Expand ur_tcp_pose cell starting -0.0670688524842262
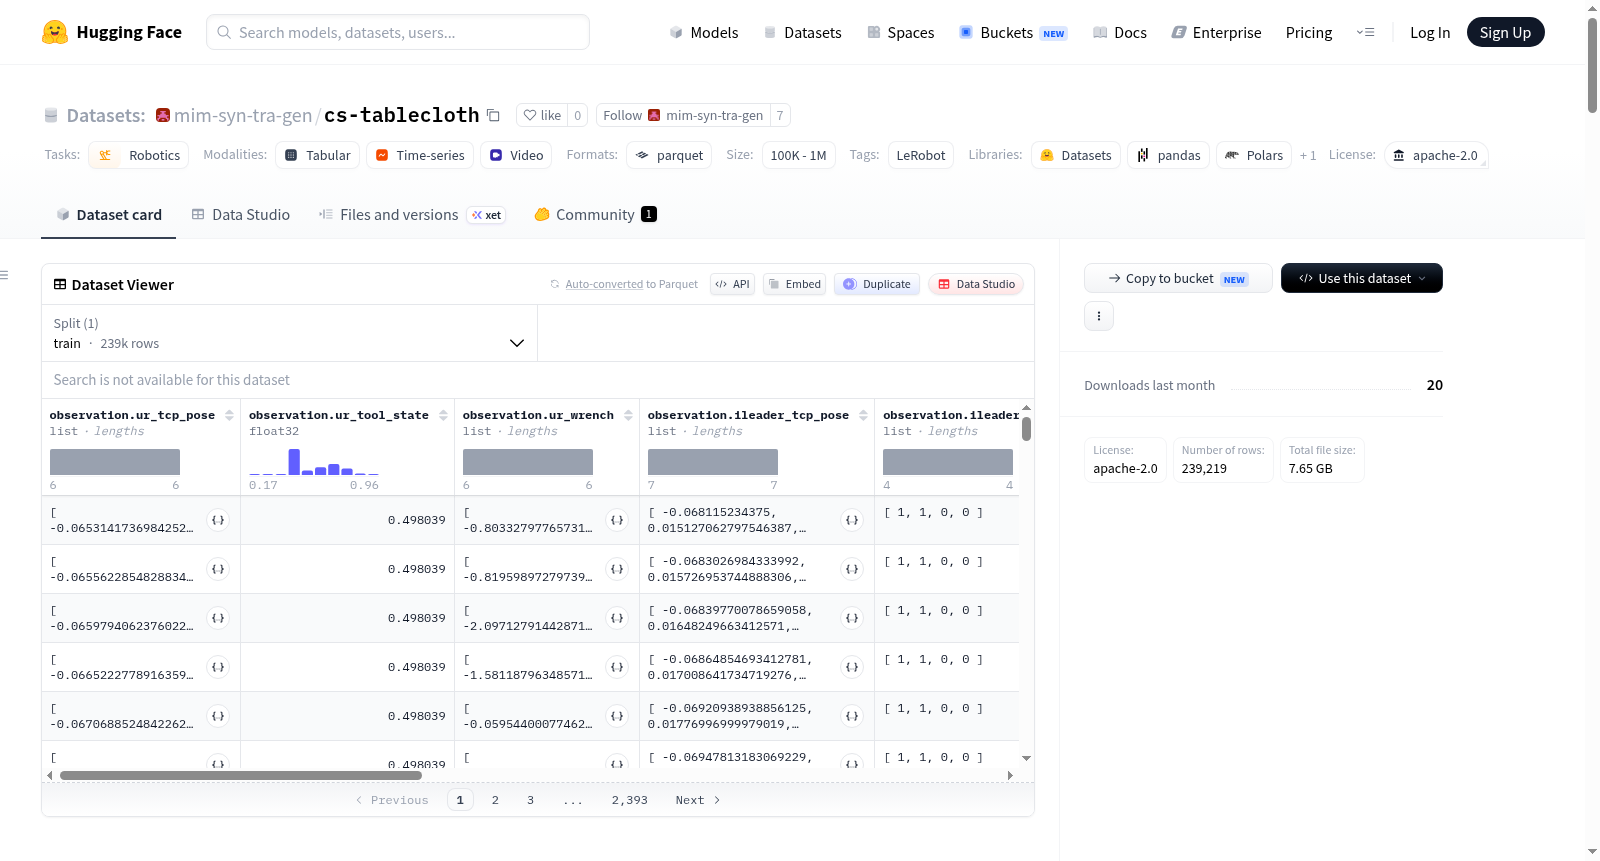Viewport: 1600px width, 861px height. [x=218, y=716]
